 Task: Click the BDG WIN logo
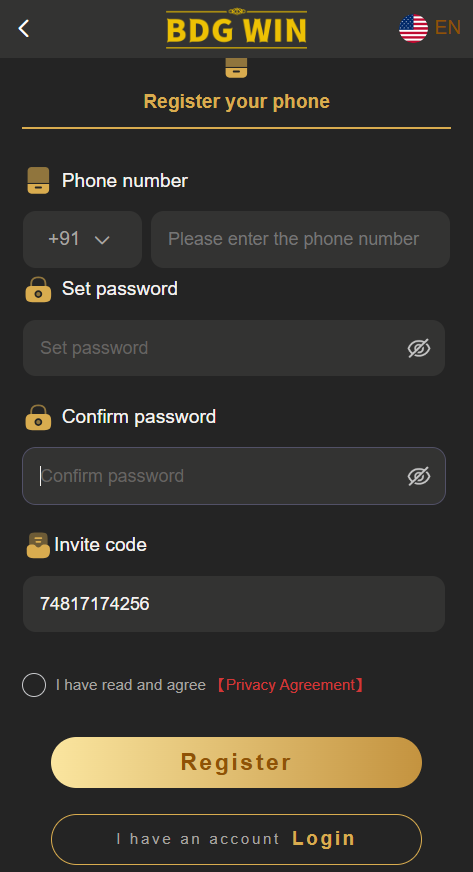pos(236,28)
